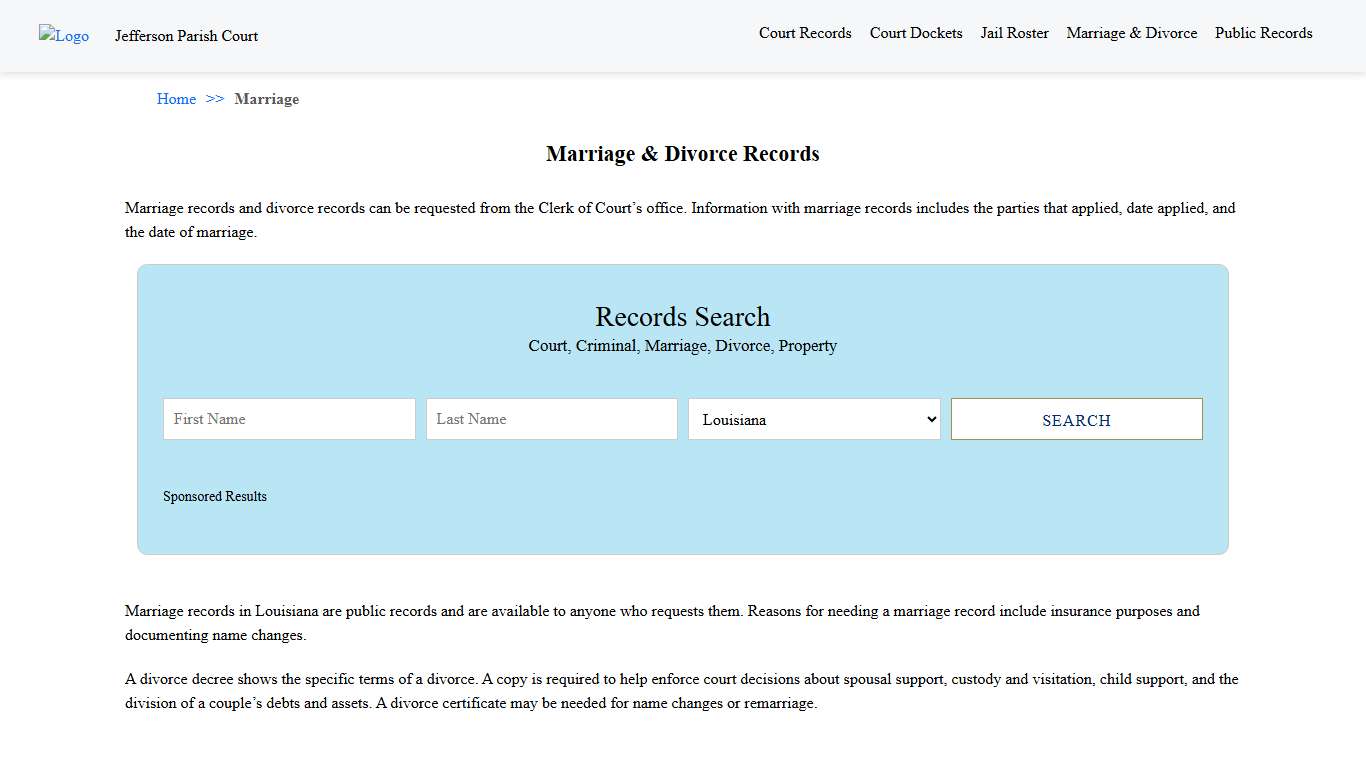Click the state dropdown arrow
This screenshot has height=768, width=1366.
click(930, 419)
